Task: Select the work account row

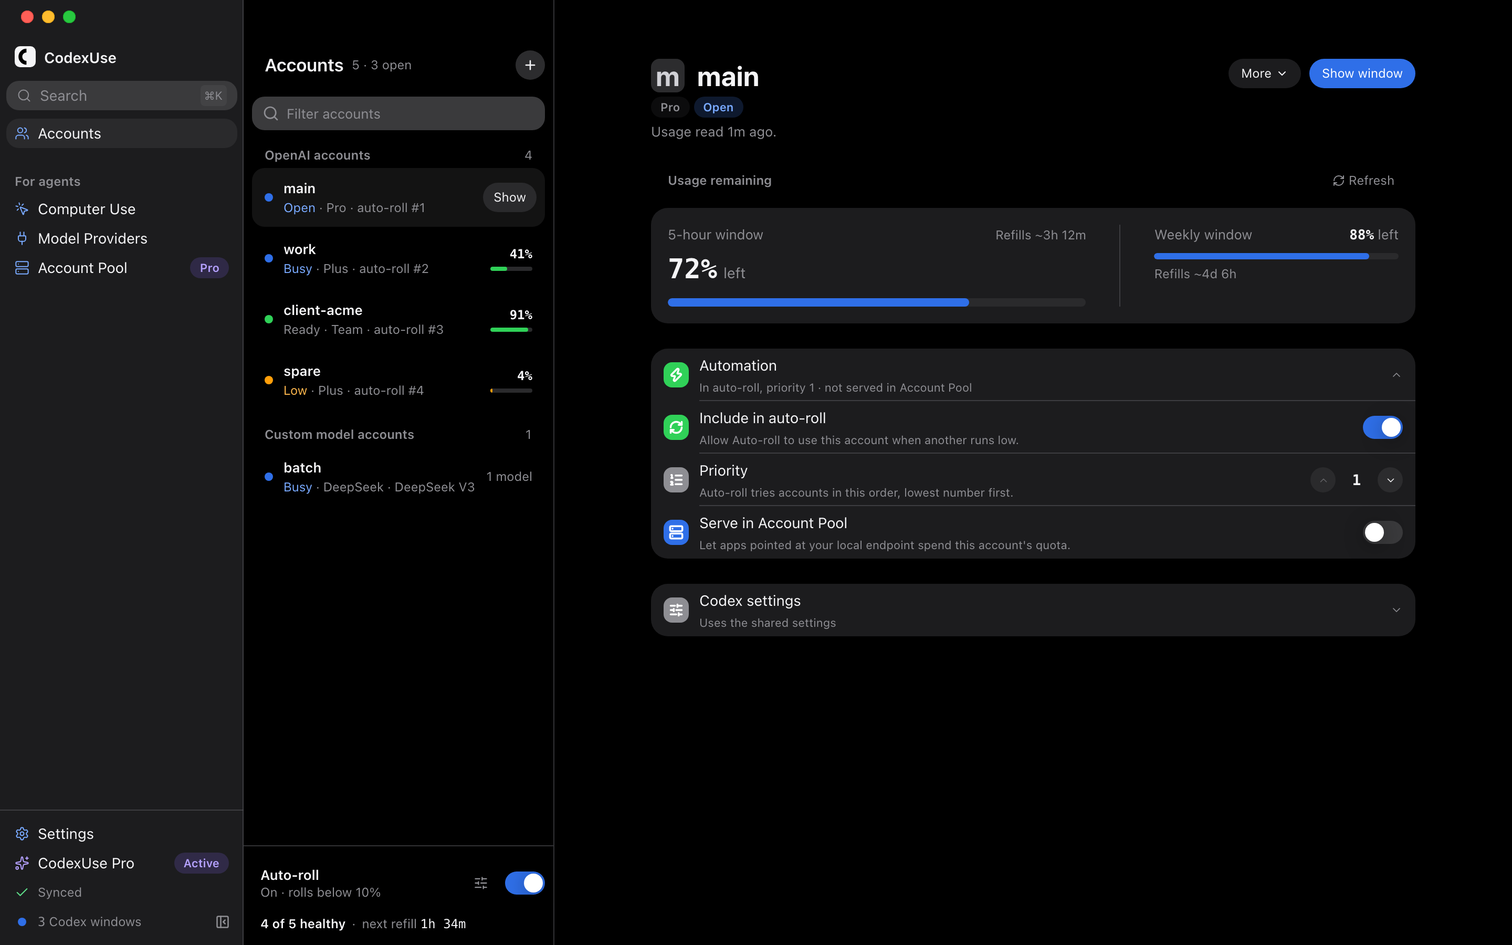Action: click(398, 259)
